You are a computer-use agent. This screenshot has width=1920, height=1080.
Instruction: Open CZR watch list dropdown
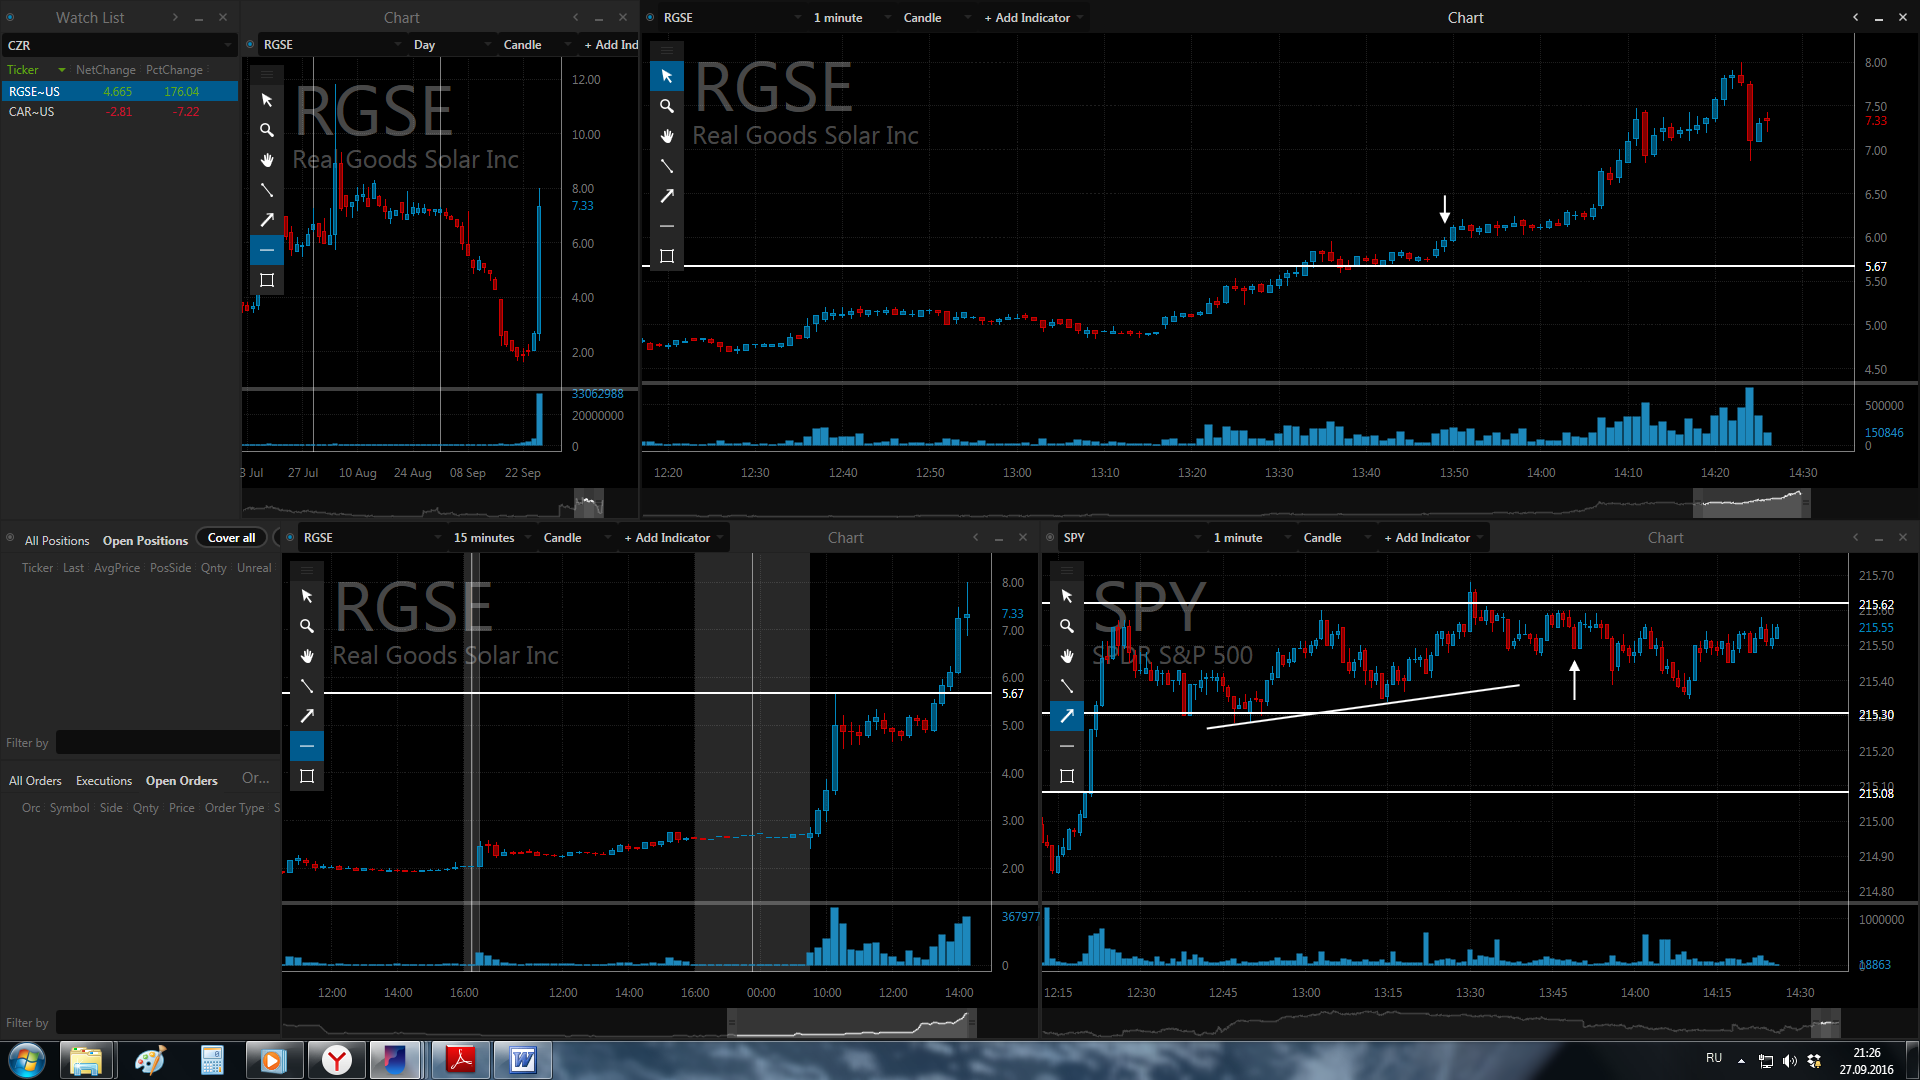click(x=119, y=45)
